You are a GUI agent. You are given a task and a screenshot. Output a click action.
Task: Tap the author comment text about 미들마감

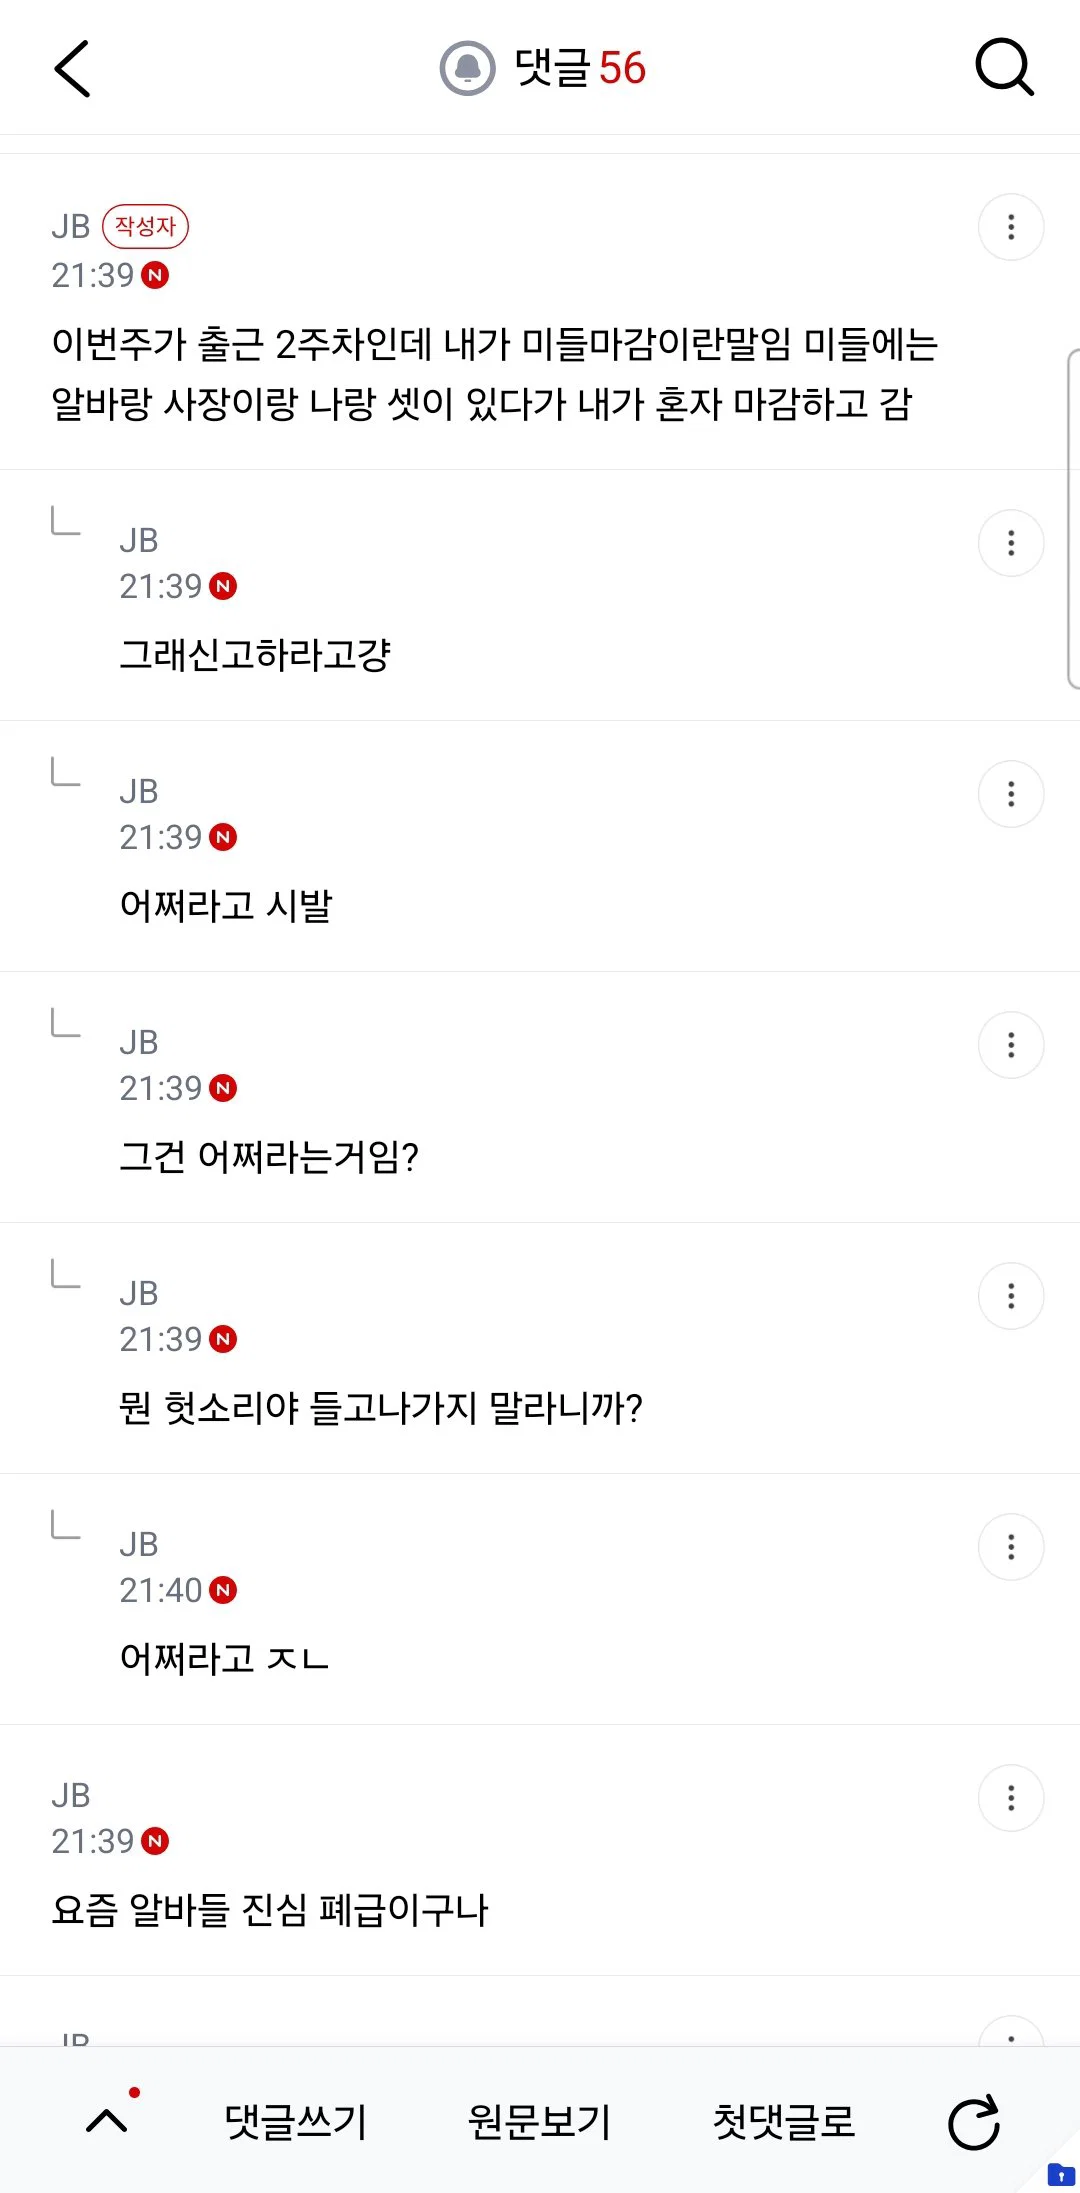pyautogui.click(x=495, y=373)
